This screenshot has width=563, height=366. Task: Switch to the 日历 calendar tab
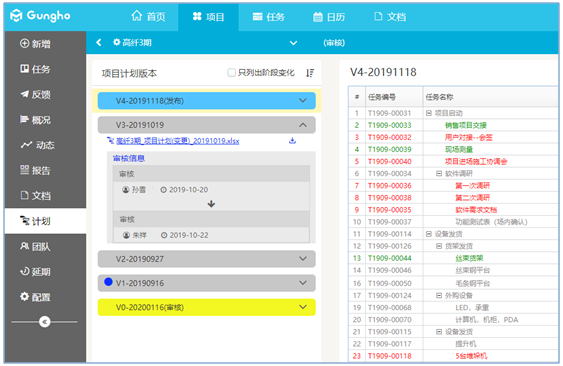329,17
